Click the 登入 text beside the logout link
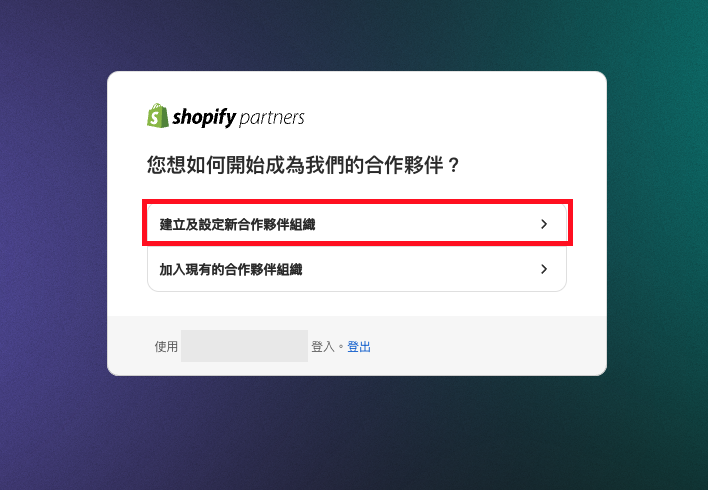Screen dimensions: 708x490 point(323,346)
